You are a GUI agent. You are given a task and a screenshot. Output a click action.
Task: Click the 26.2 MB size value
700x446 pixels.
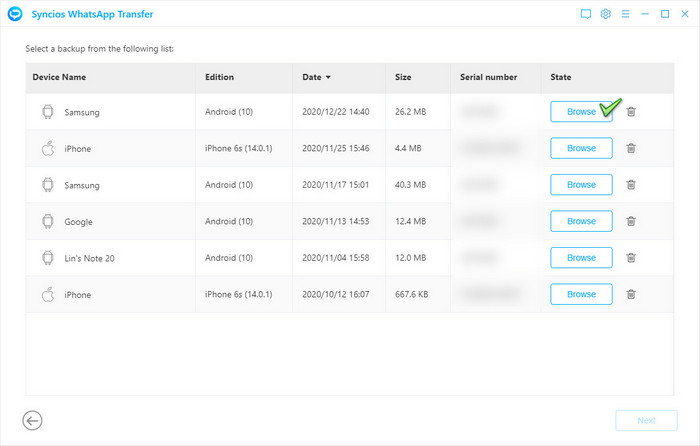click(410, 112)
